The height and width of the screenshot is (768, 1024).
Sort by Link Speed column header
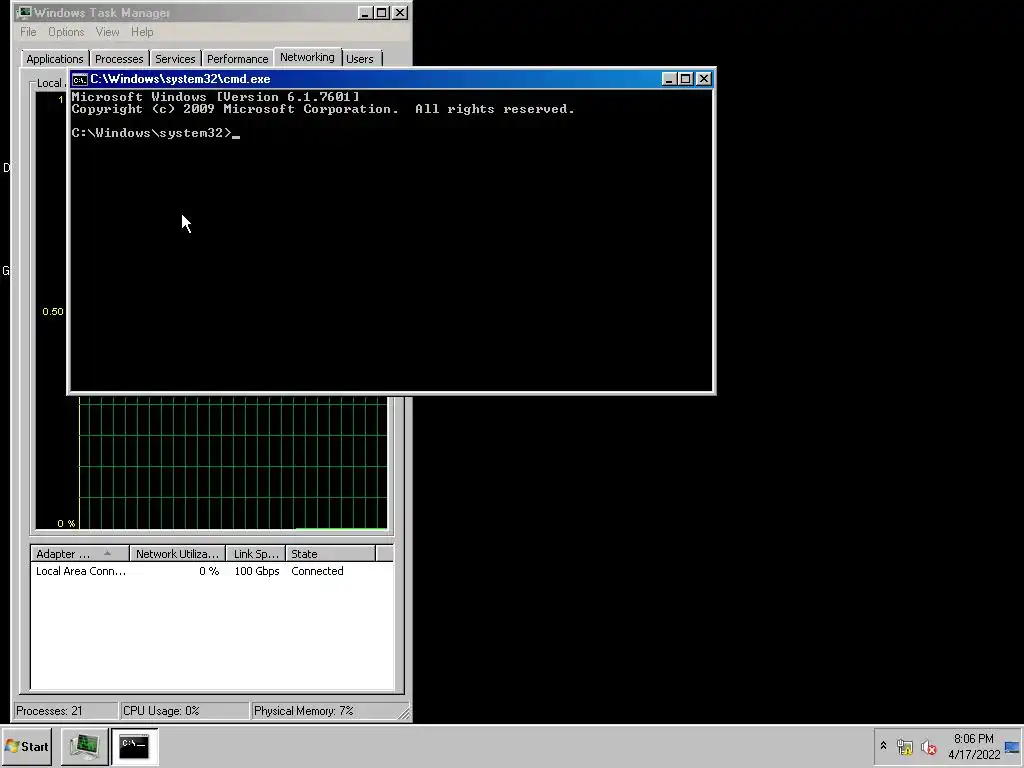coord(255,554)
